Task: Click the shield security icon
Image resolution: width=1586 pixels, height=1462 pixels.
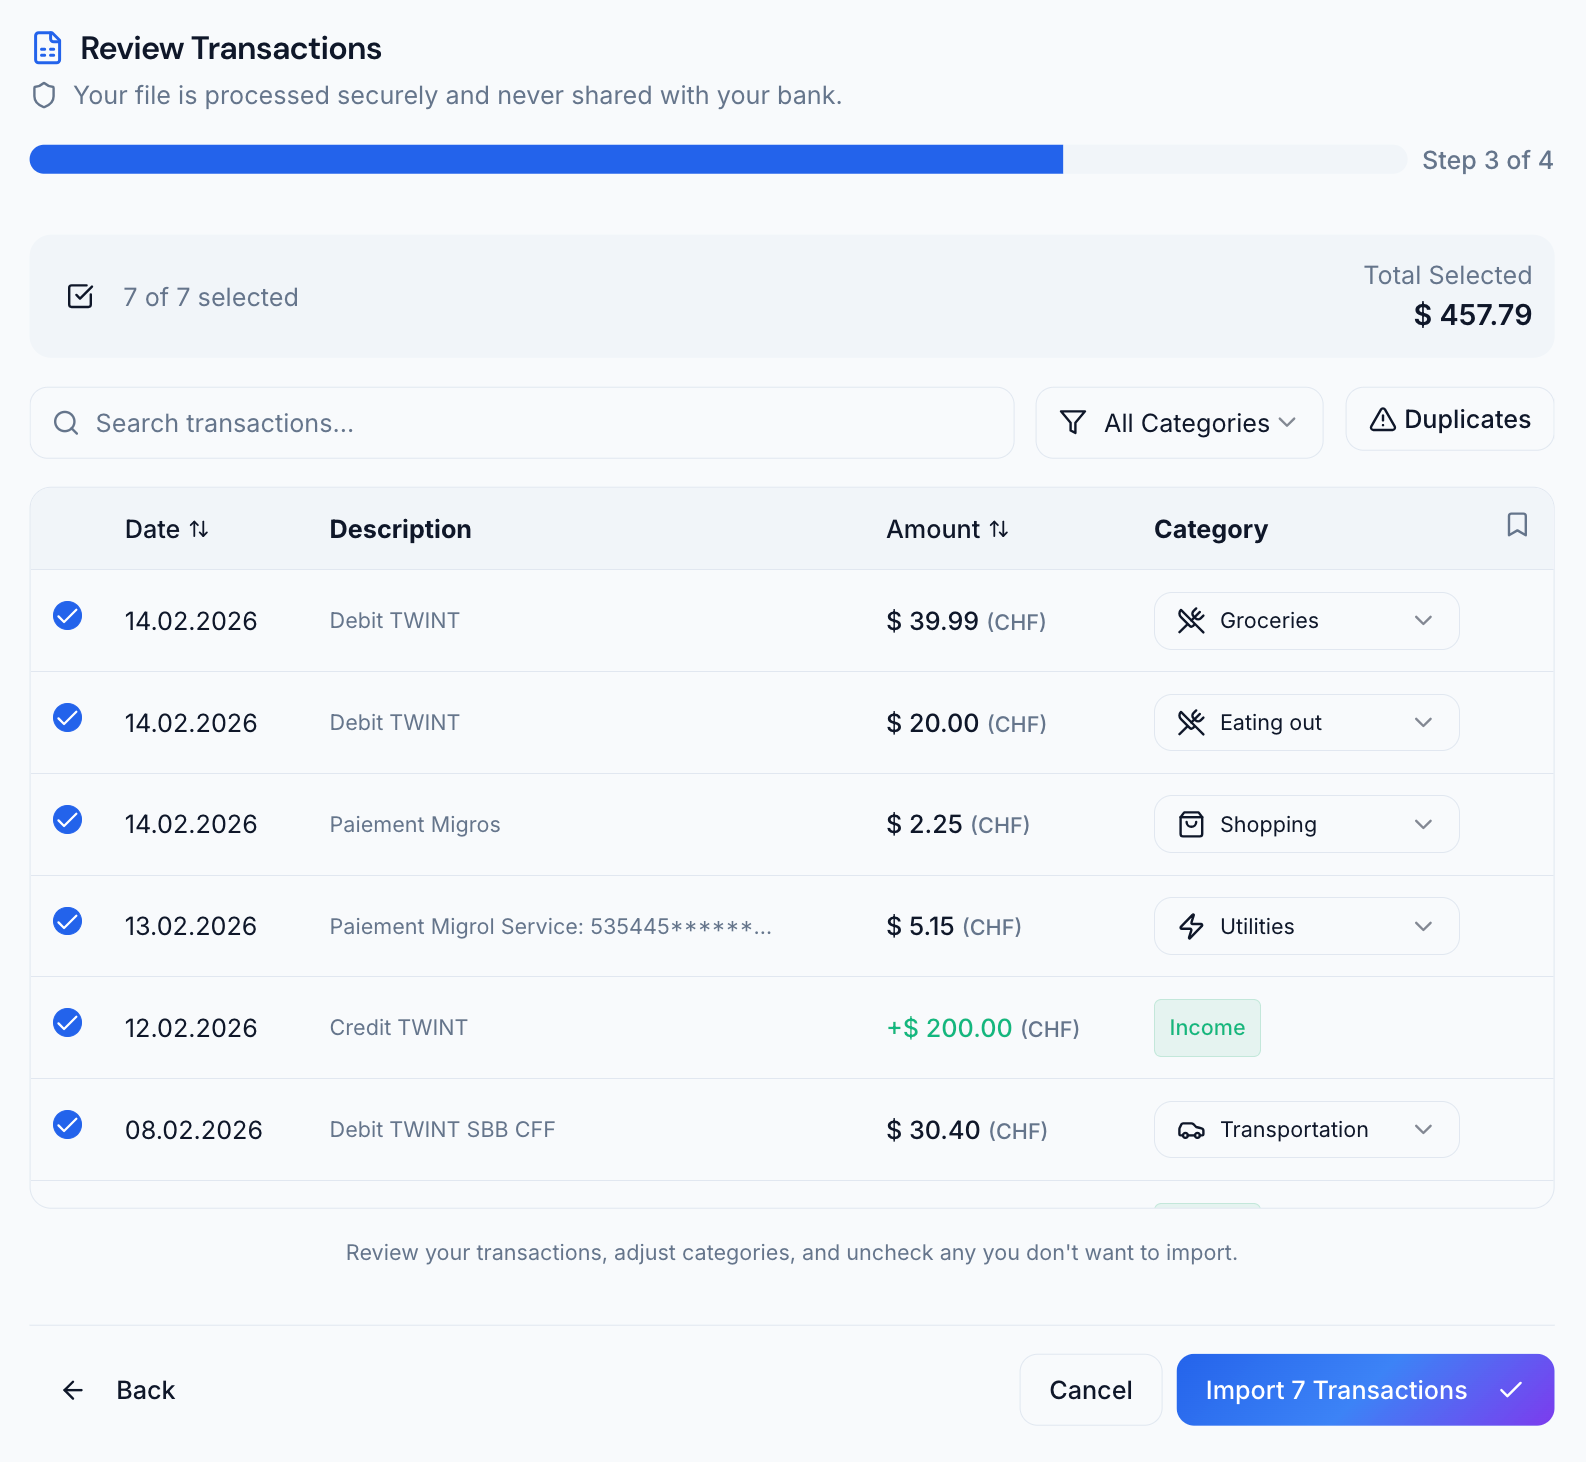Action: pyautogui.click(x=44, y=96)
